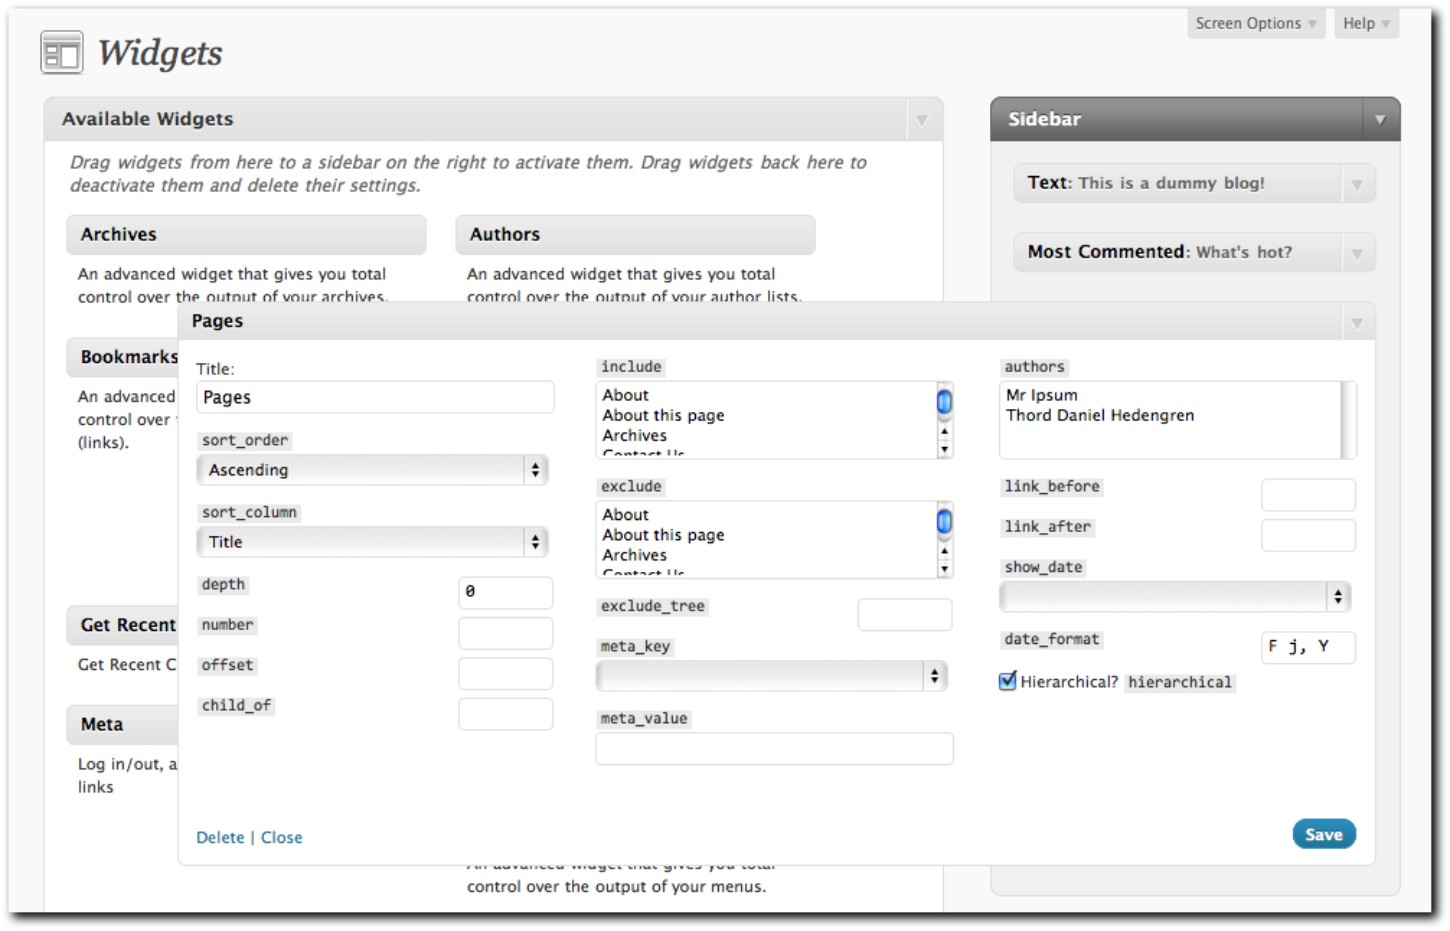Click the Meta widget title bar

[123, 725]
